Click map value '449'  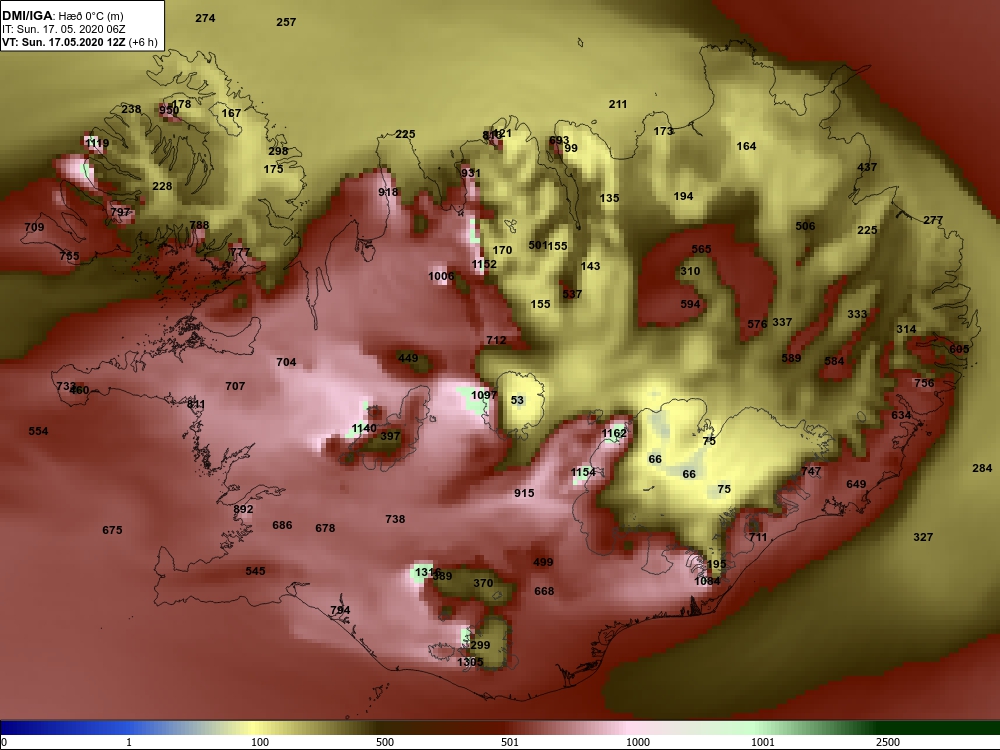coord(408,358)
